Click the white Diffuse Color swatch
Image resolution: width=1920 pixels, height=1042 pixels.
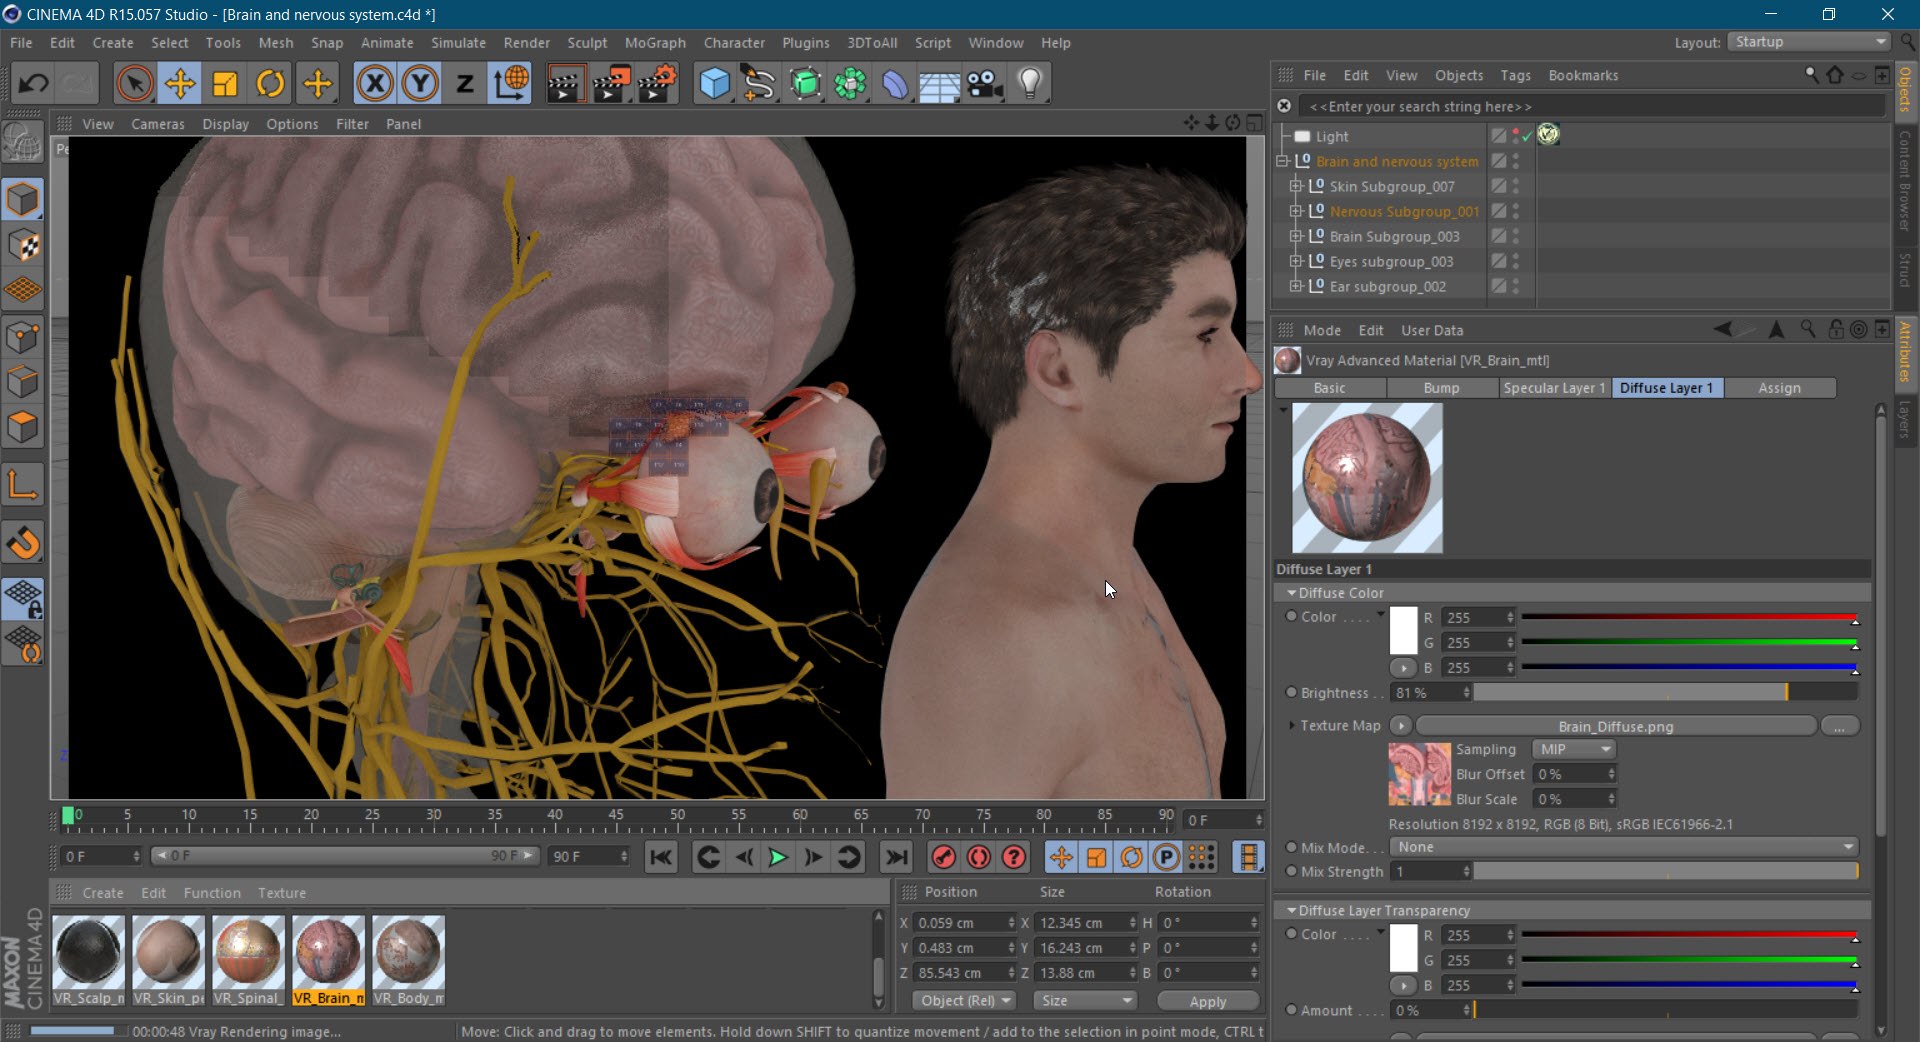pyautogui.click(x=1403, y=630)
